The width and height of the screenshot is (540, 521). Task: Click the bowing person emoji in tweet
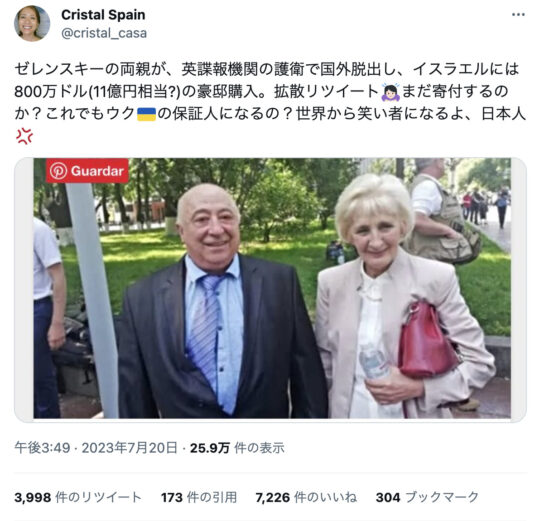pos(391,92)
